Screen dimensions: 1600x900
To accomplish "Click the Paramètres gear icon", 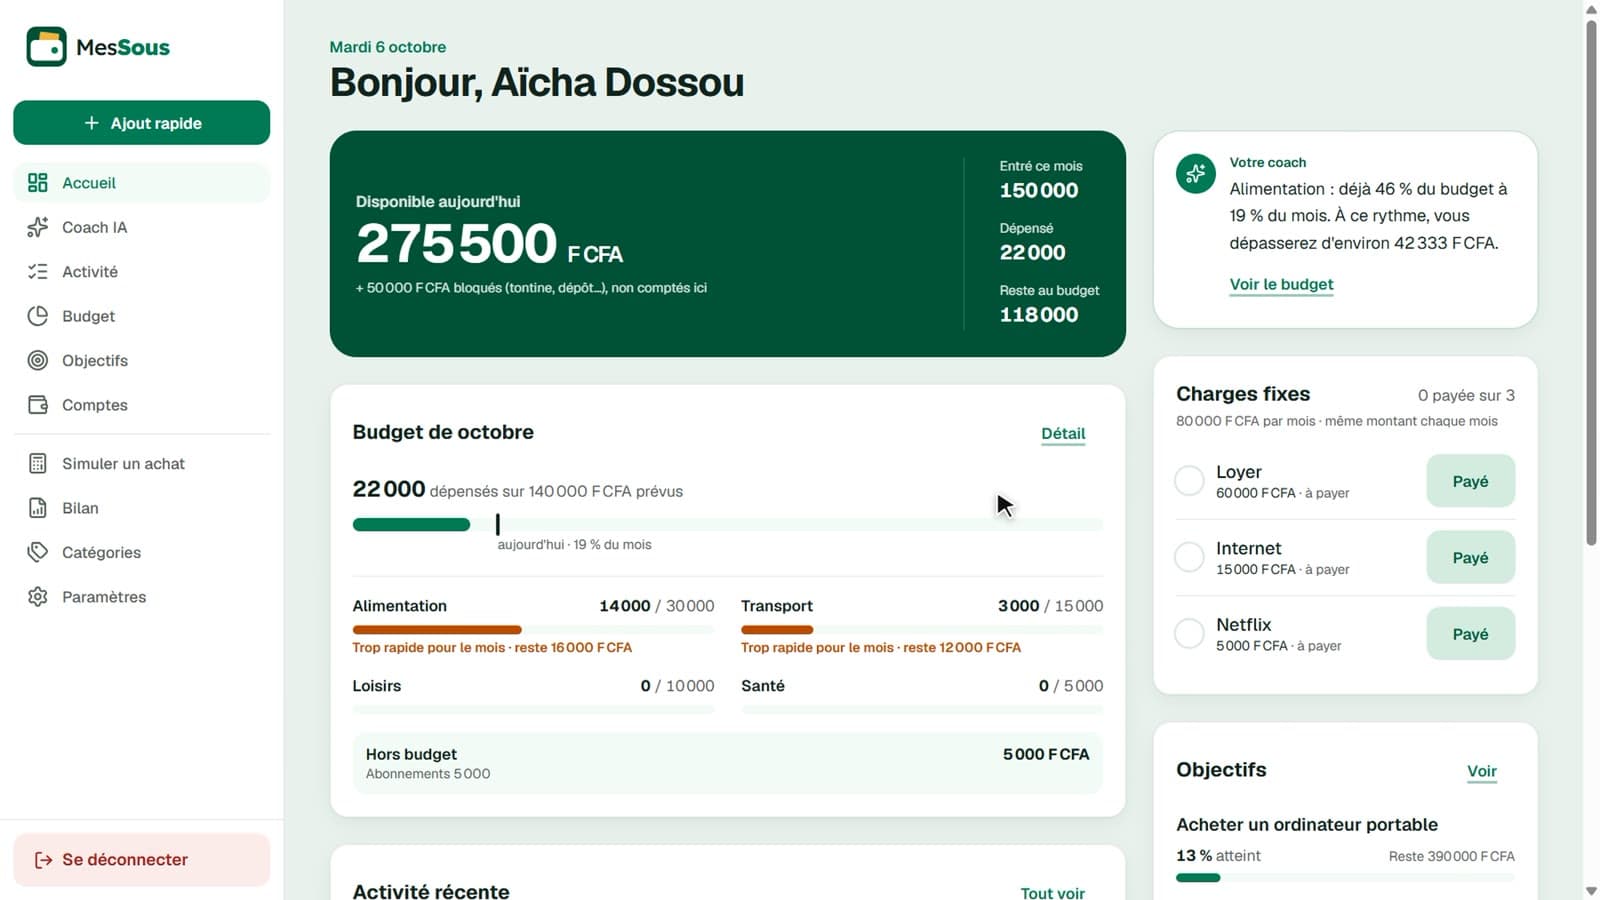I will (38, 597).
